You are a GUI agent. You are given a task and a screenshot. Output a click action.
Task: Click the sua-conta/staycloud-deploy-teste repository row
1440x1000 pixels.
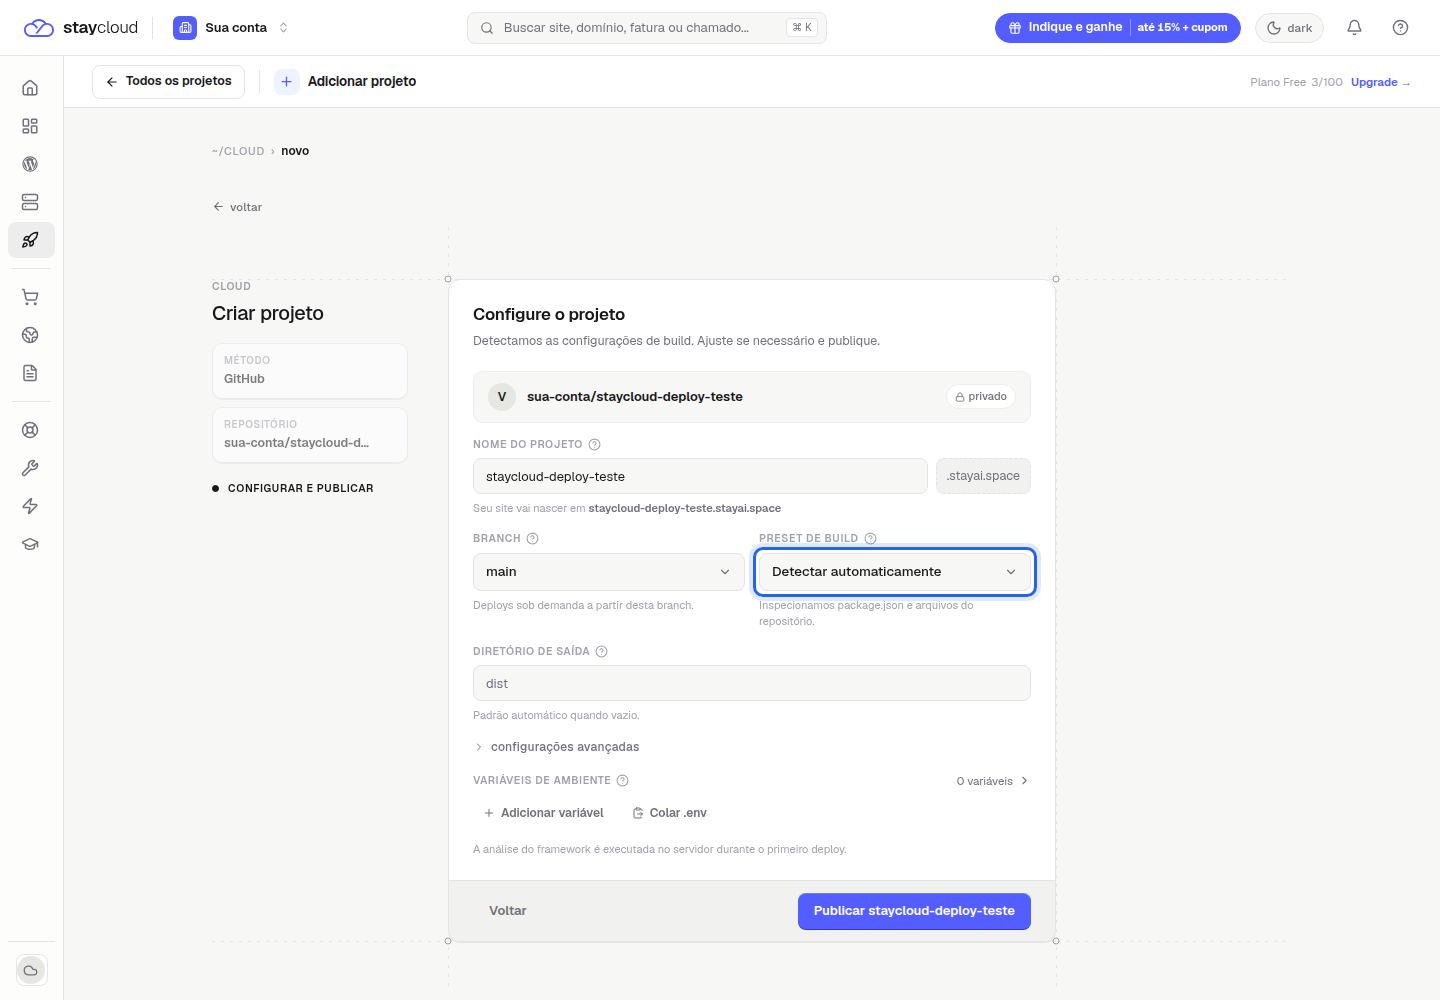[752, 397]
